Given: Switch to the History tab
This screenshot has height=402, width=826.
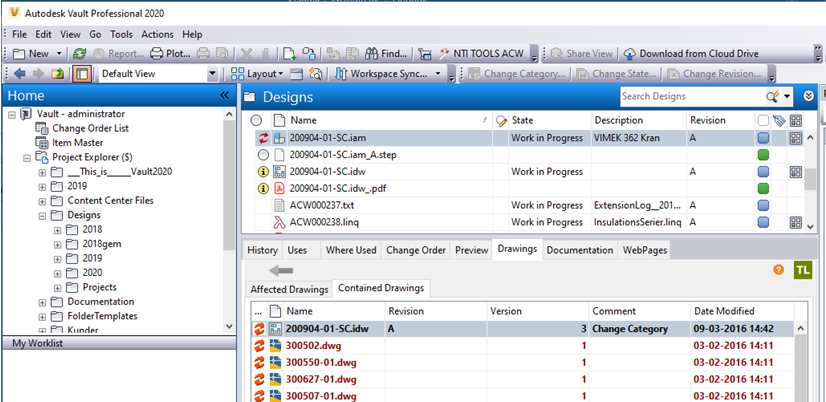Looking at the screenshot, I should (x=262, y=250).
